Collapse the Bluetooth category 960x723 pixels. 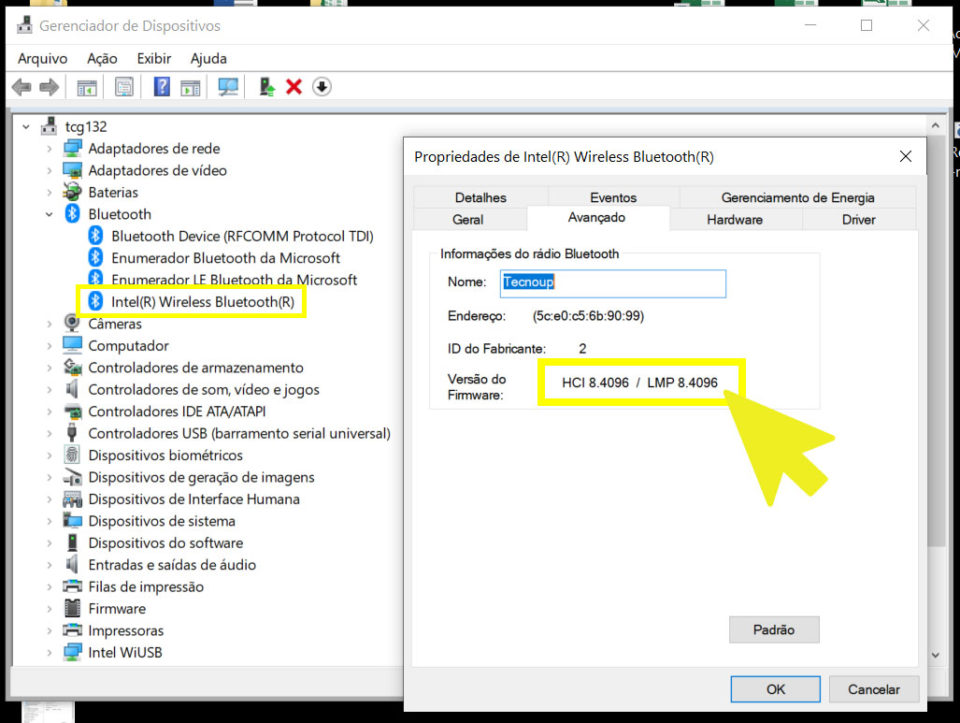49,214
